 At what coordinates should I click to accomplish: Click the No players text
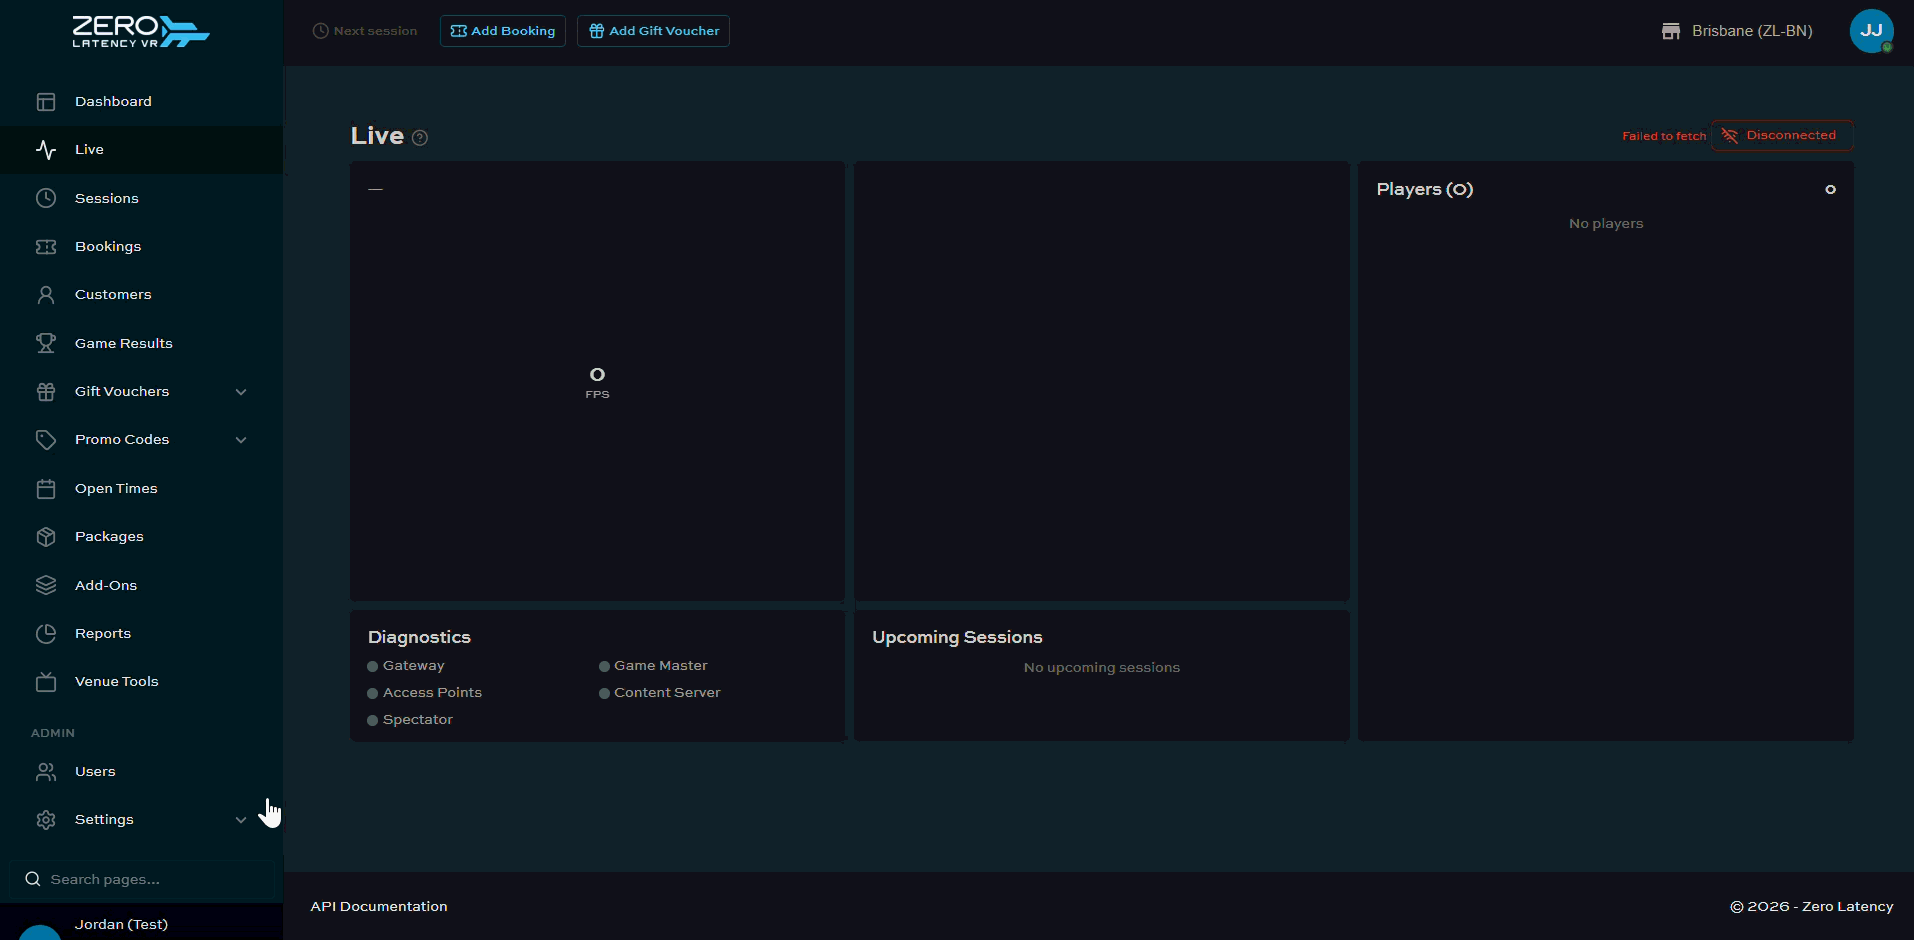point(1606,224)
